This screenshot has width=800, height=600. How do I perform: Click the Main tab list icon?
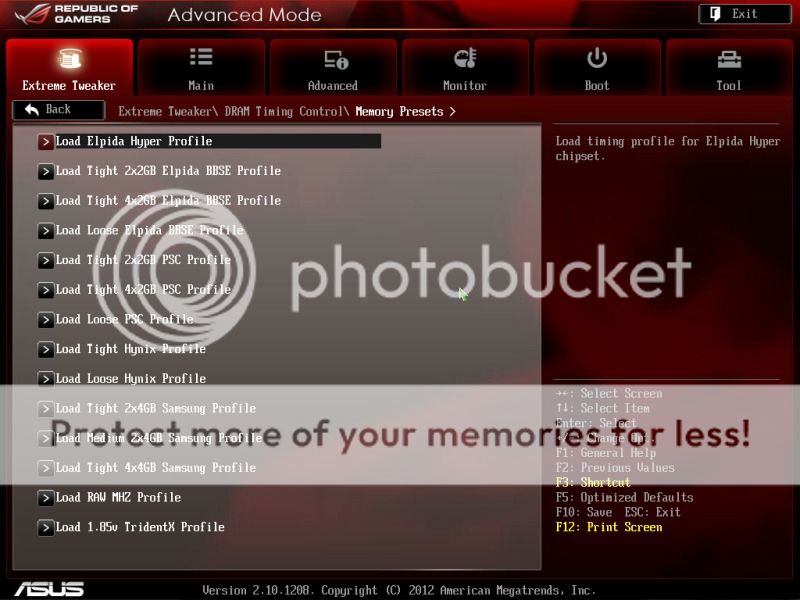point(201,57)
